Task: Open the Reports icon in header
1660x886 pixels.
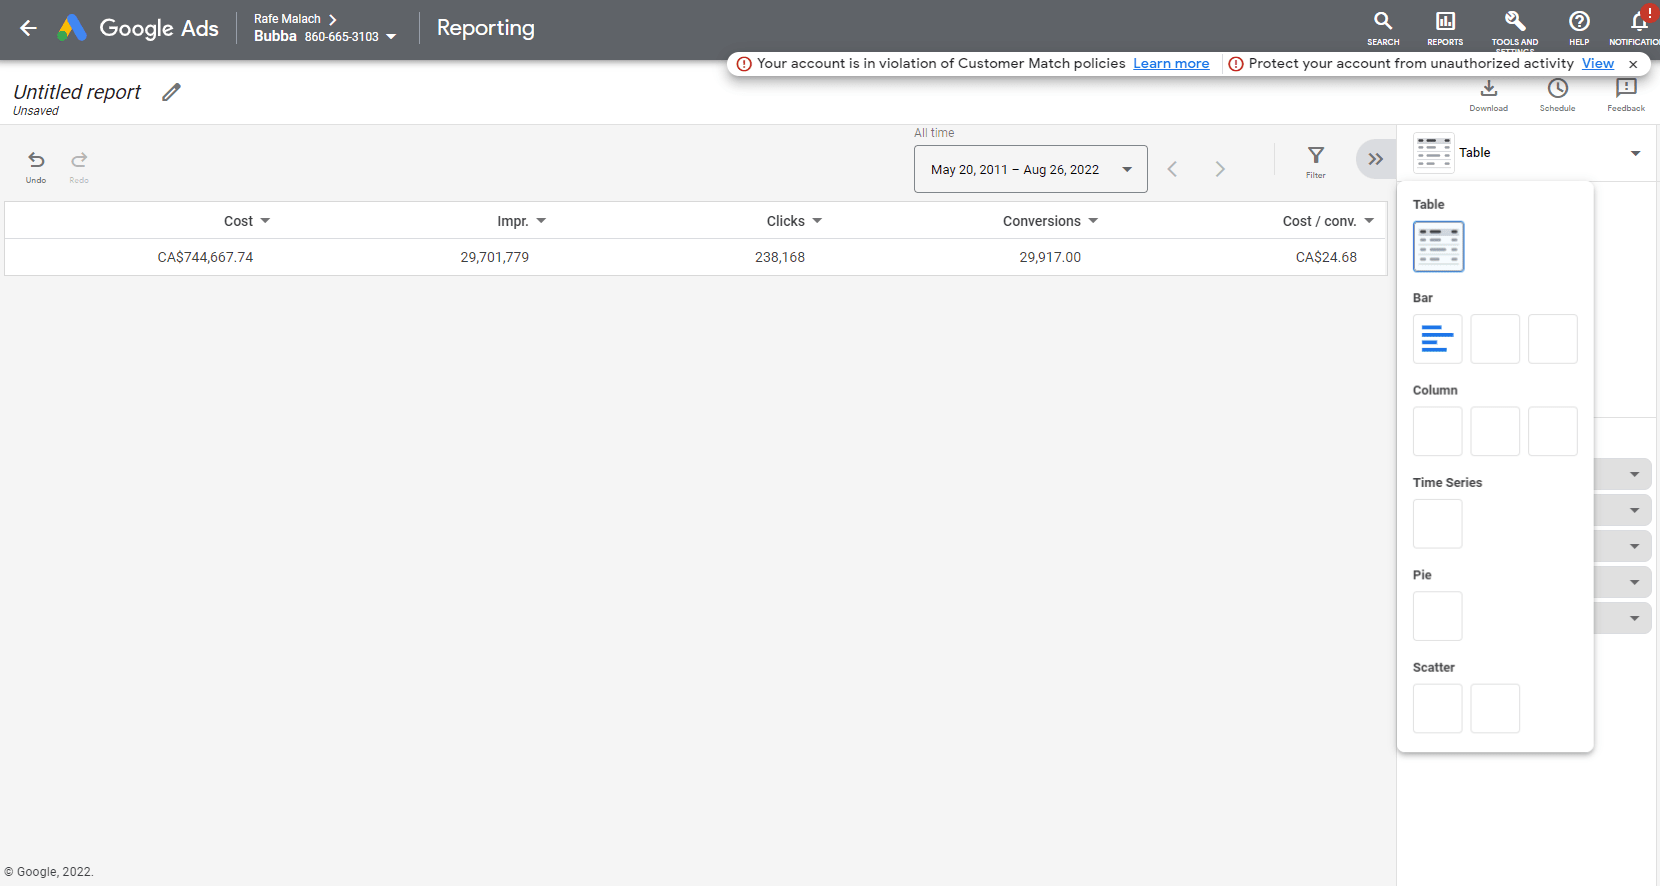Action: pyautogui.click(x=1445, y=22)
